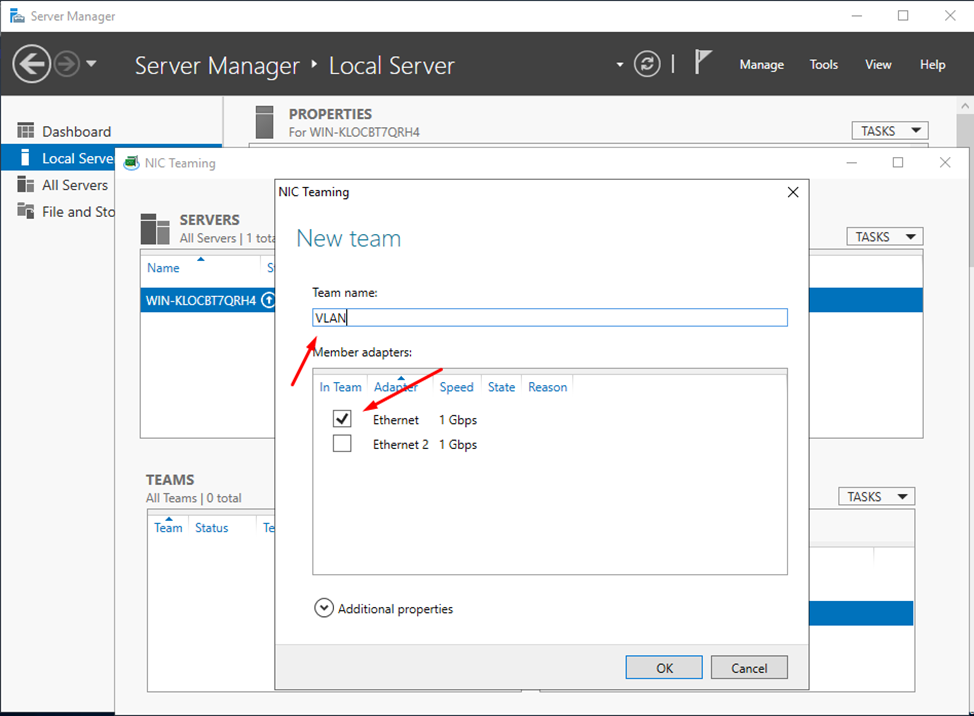Check the Ethernet 2 adapter checkbox

point(342,443)
